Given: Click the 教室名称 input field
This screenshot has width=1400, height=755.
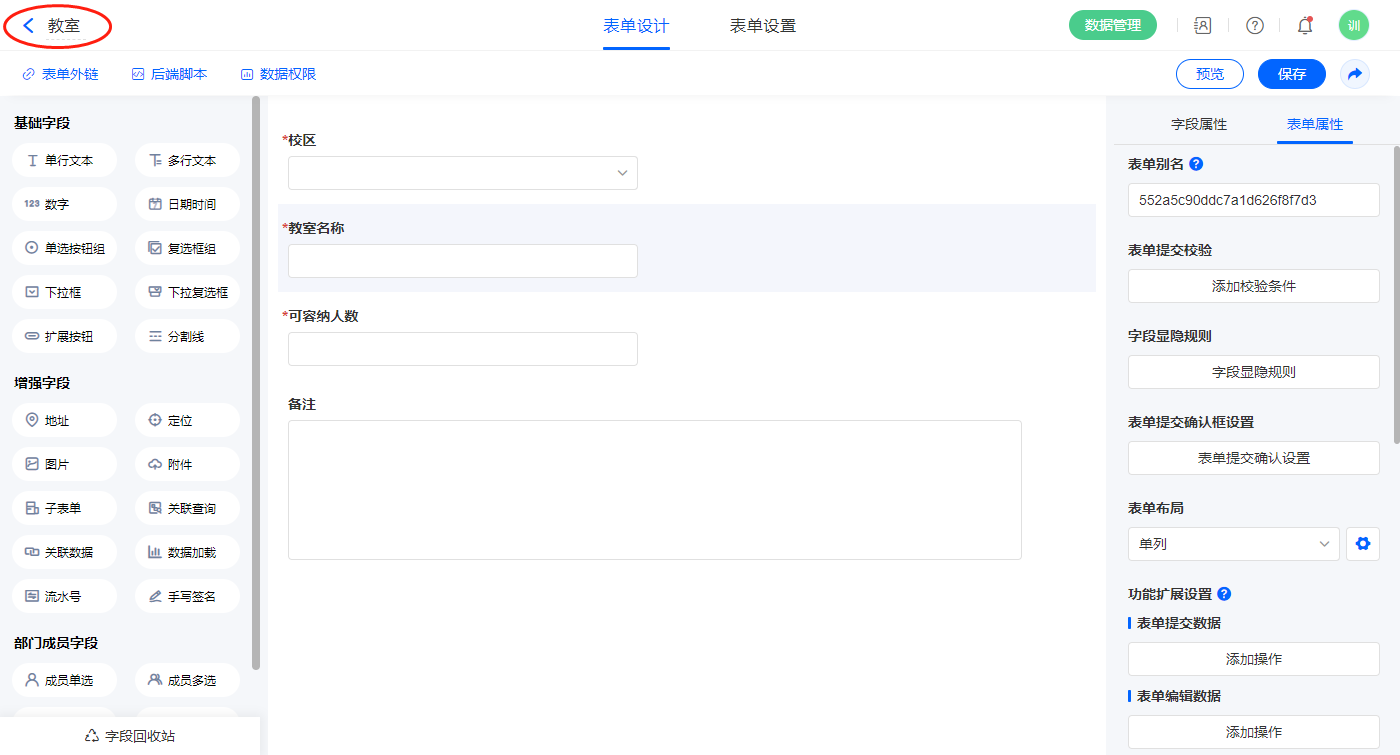Looking at the screenshot, I should pyautogui.click(x=462, y=261).
